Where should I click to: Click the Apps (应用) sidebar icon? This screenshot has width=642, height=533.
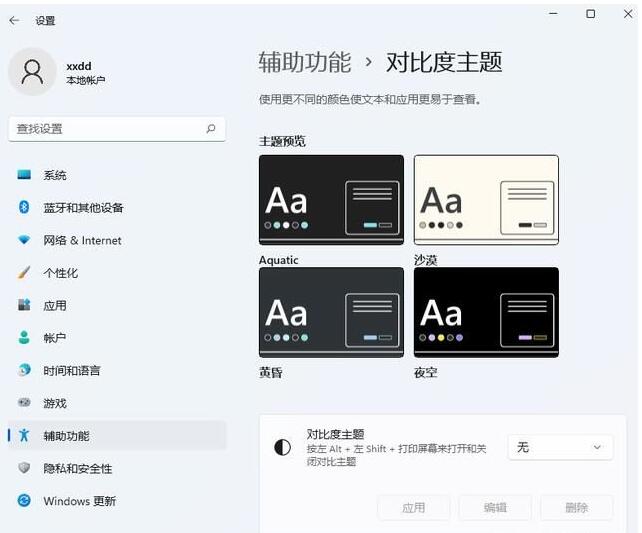click(x=24, y=305)
